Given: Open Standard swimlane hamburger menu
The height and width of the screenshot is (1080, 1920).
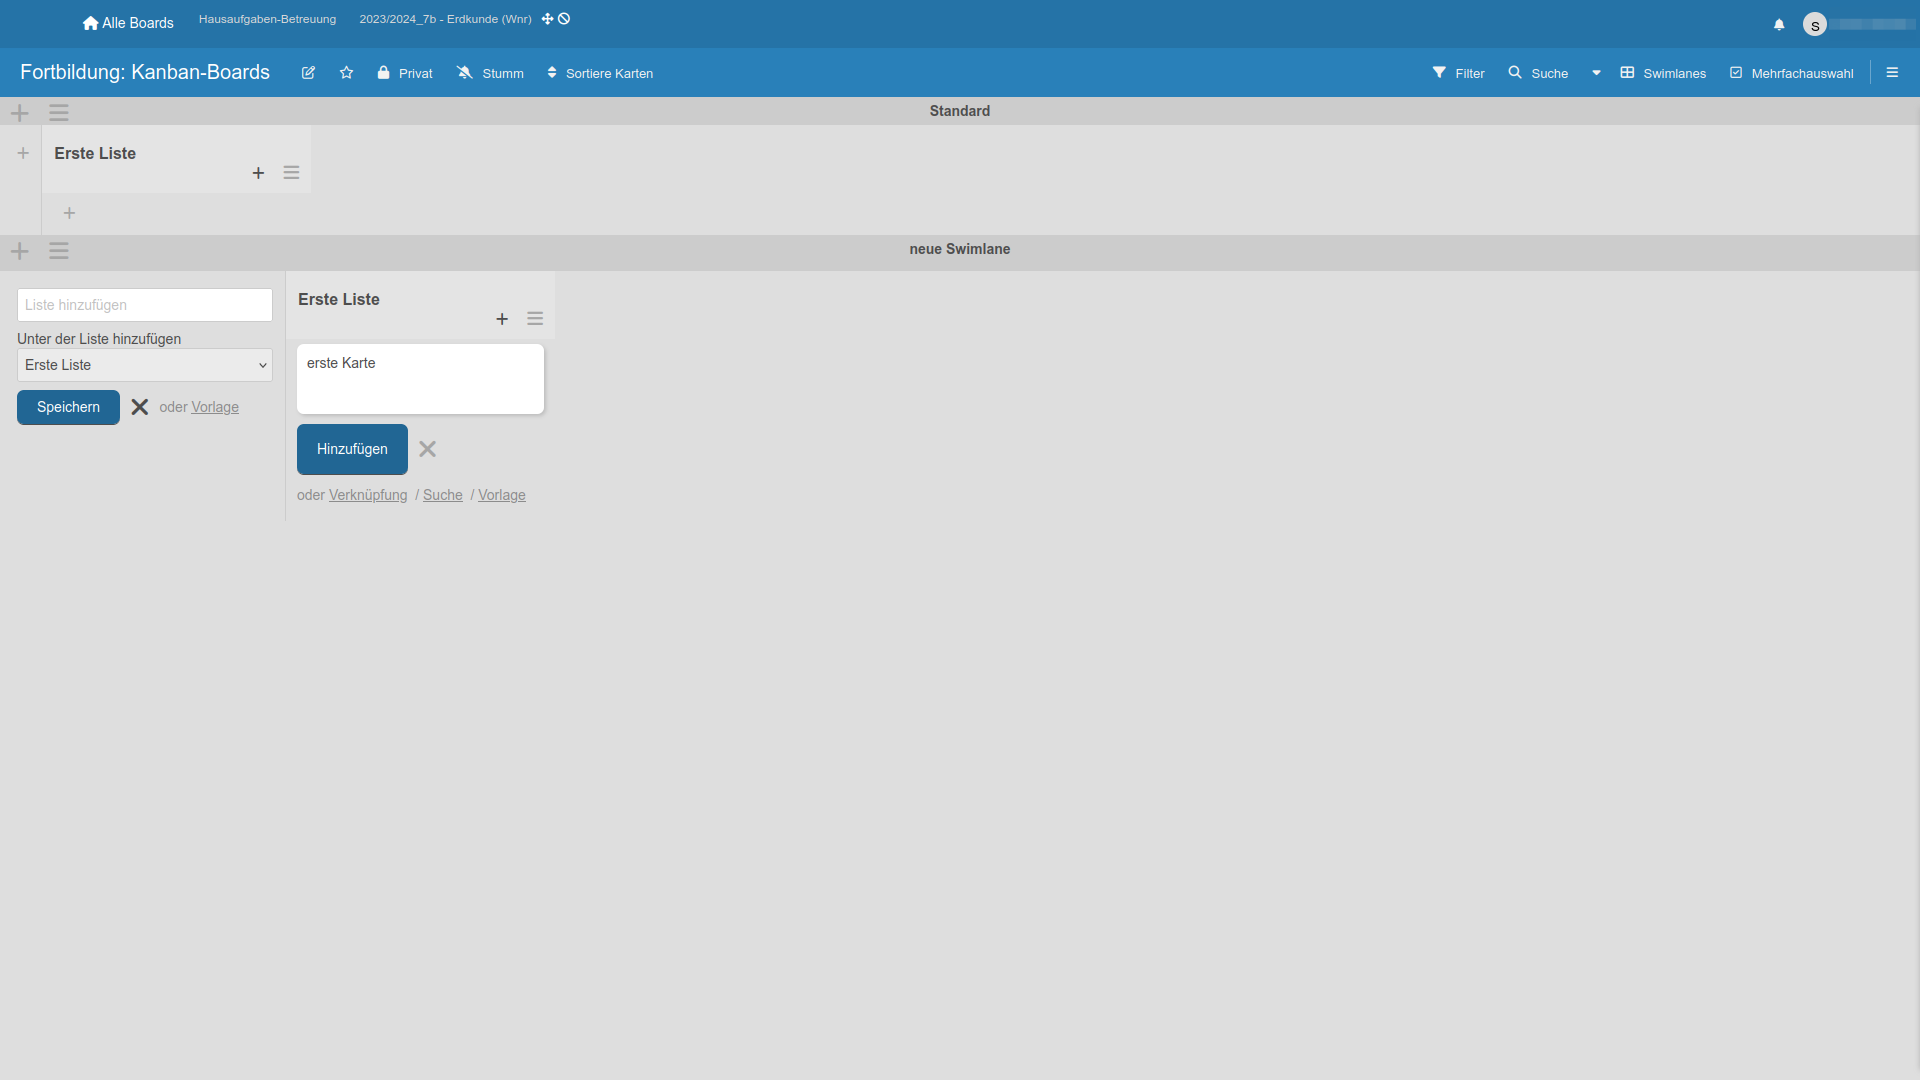Looking at the screenshot, I should coord(59,112).
